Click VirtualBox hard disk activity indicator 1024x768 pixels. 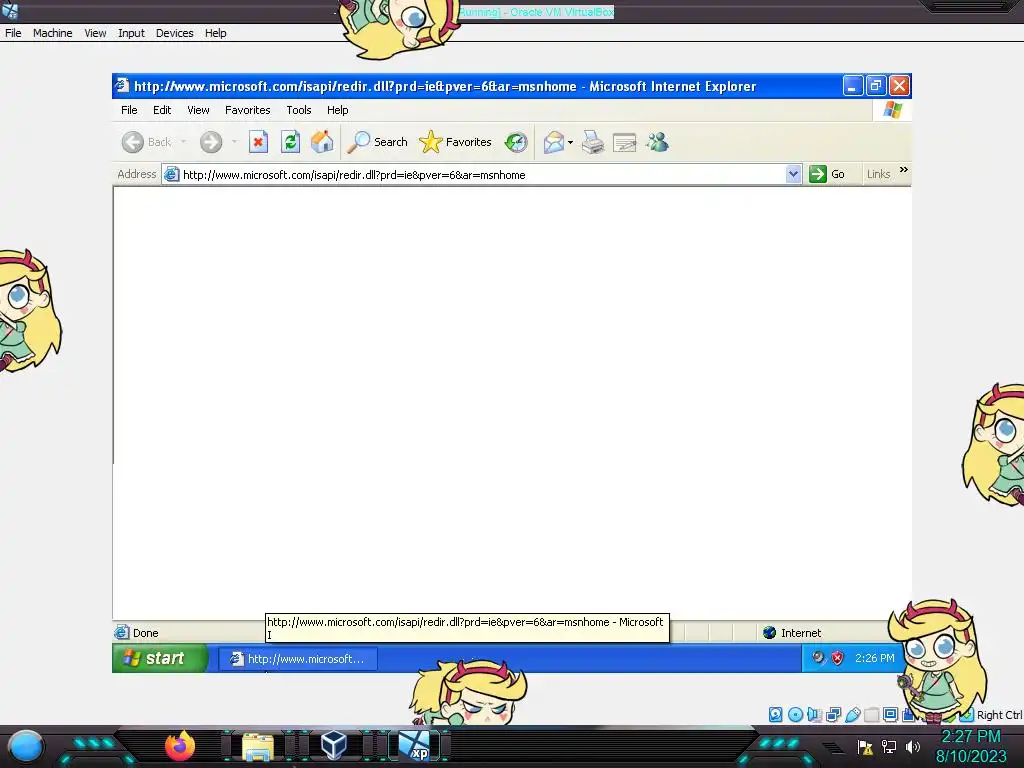coord(775,714)
